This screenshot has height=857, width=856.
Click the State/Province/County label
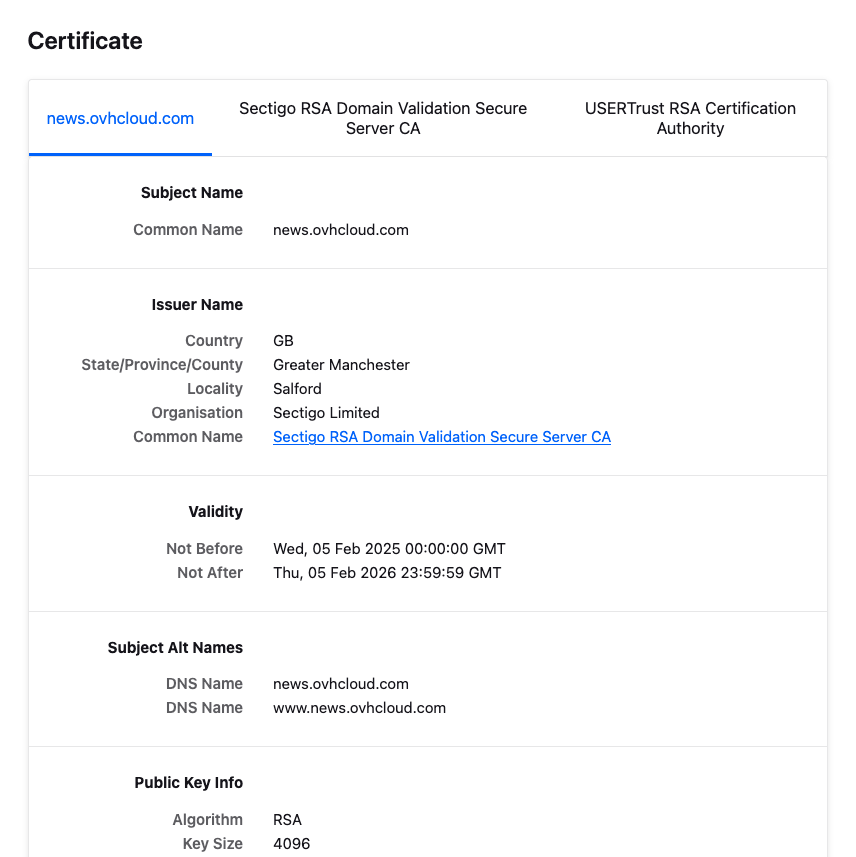coord(162,365)
